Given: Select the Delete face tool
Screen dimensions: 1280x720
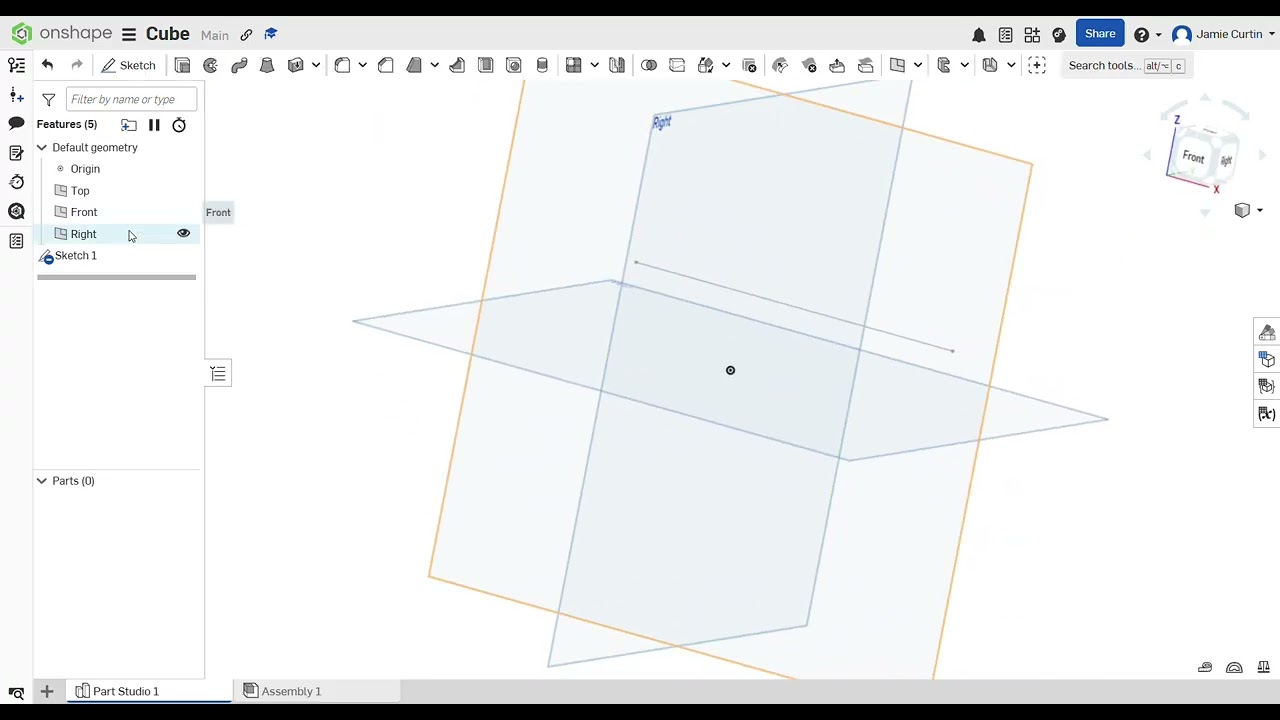Looking at the screenshot, I should 809,65.
